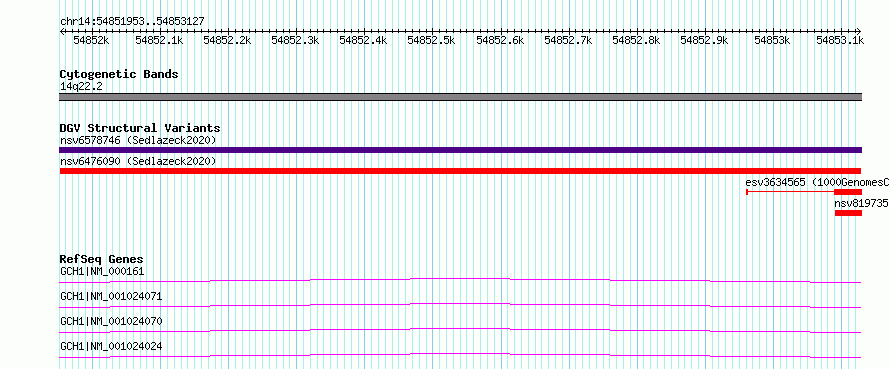
Task: Click the 54852.8k ruler tick label
Action: pos(636,40)
